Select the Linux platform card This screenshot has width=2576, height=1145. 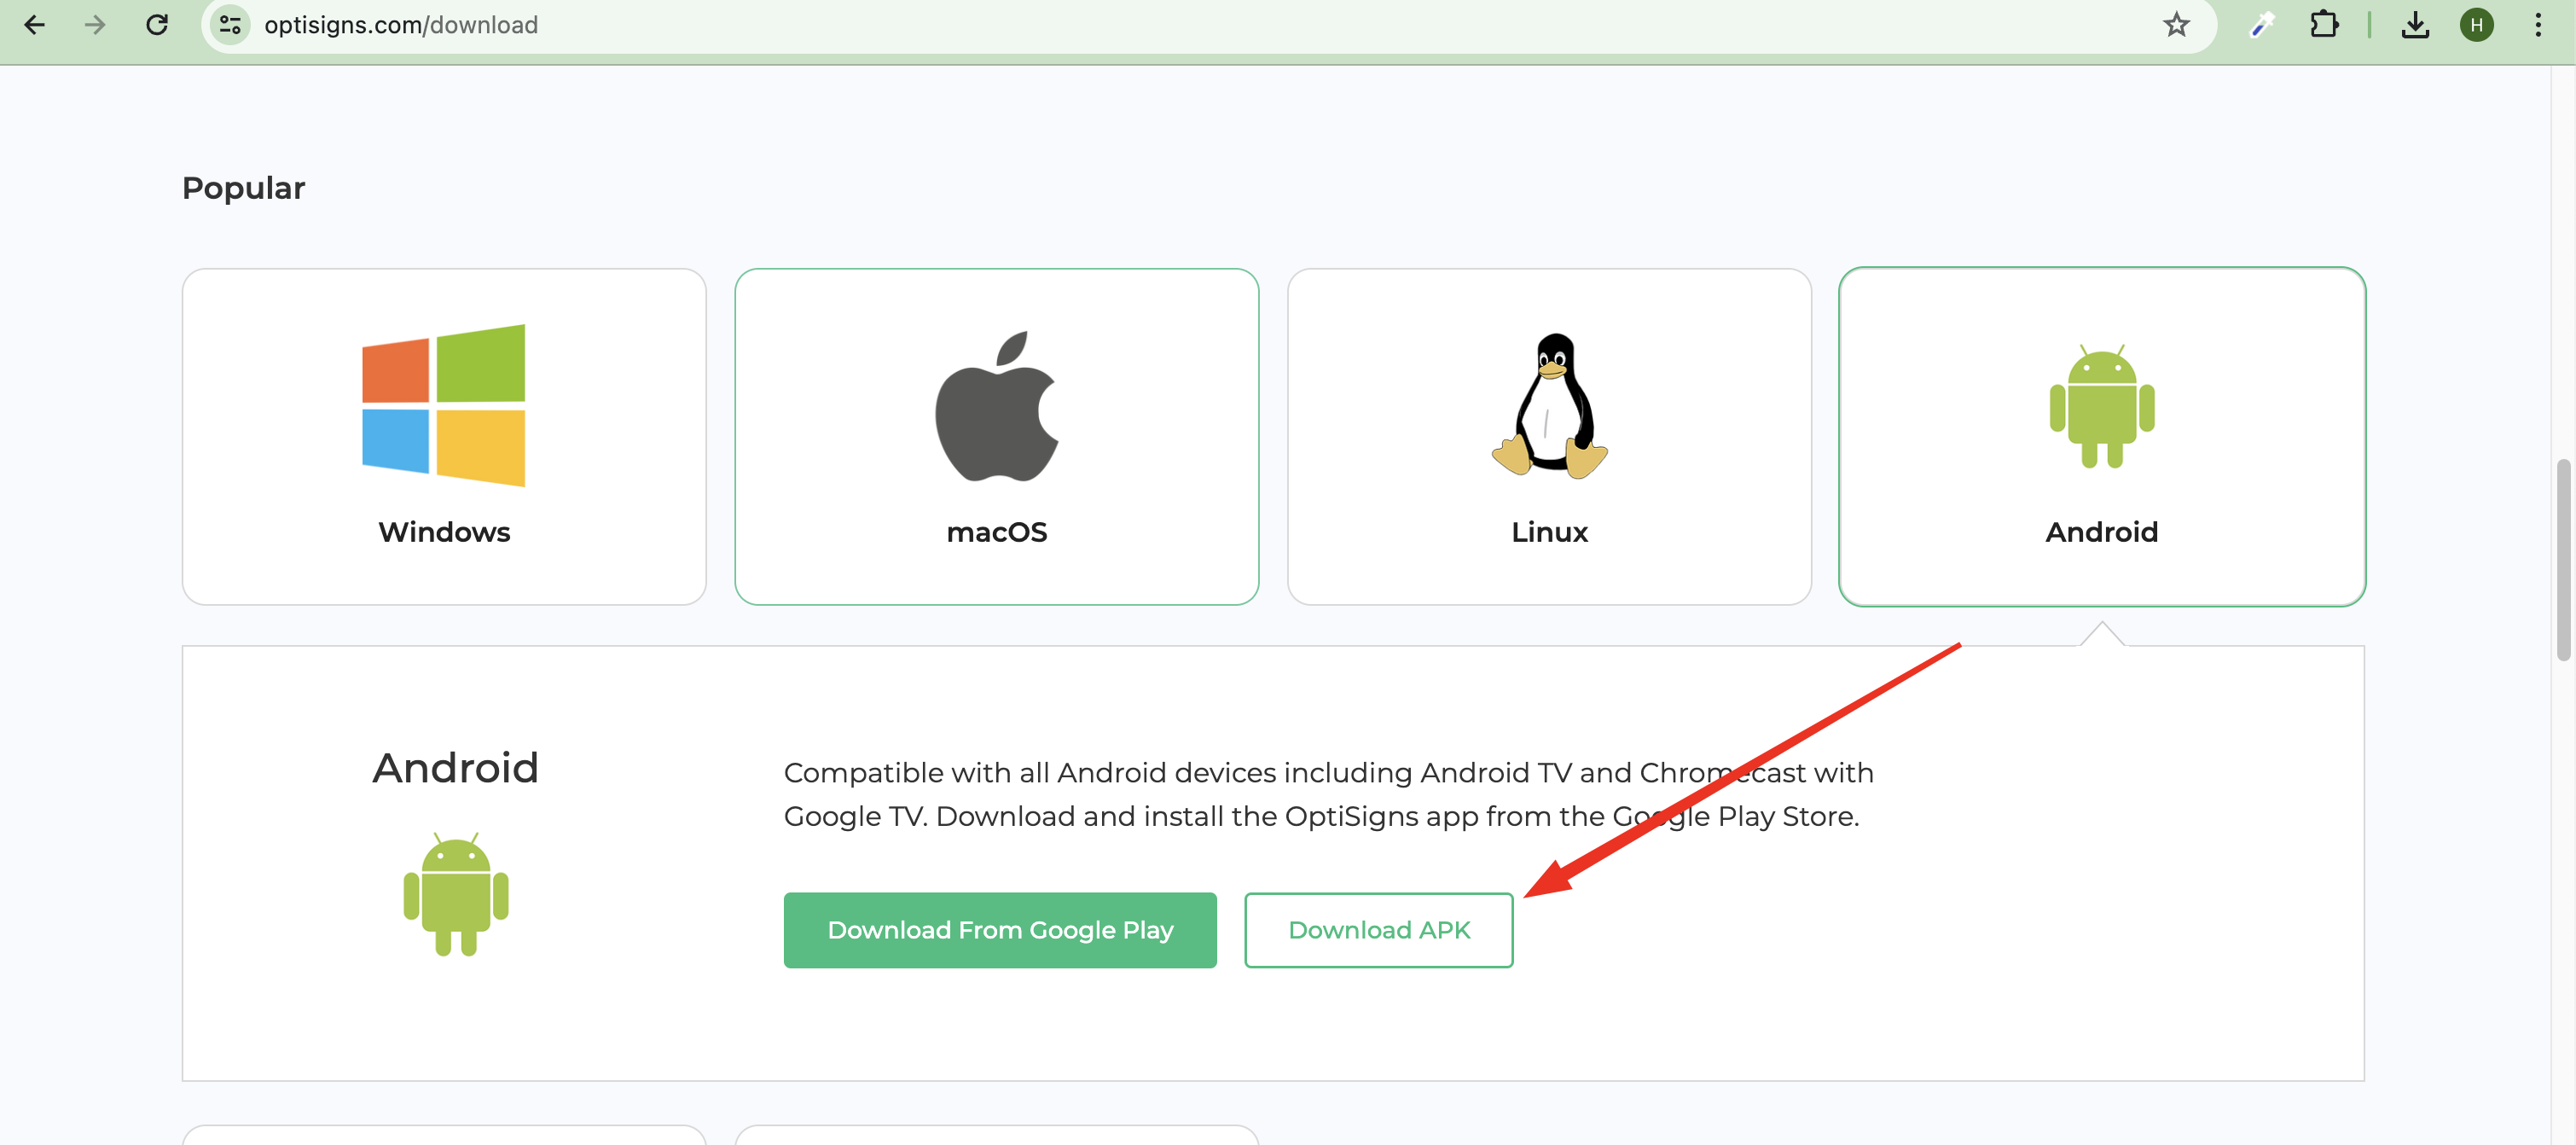click(x=1549, y=436)
